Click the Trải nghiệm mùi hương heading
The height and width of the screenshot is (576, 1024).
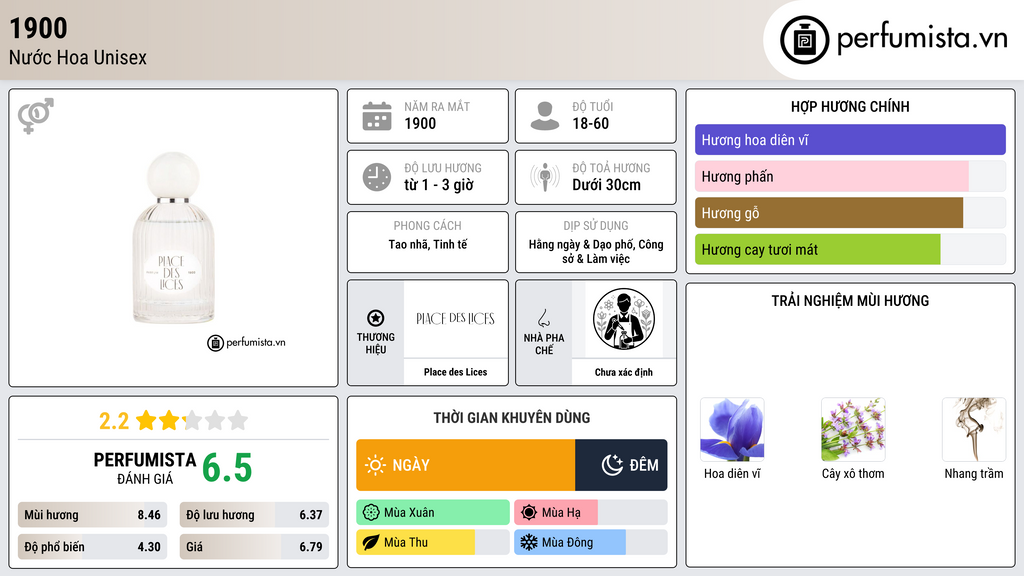point(850,301)
